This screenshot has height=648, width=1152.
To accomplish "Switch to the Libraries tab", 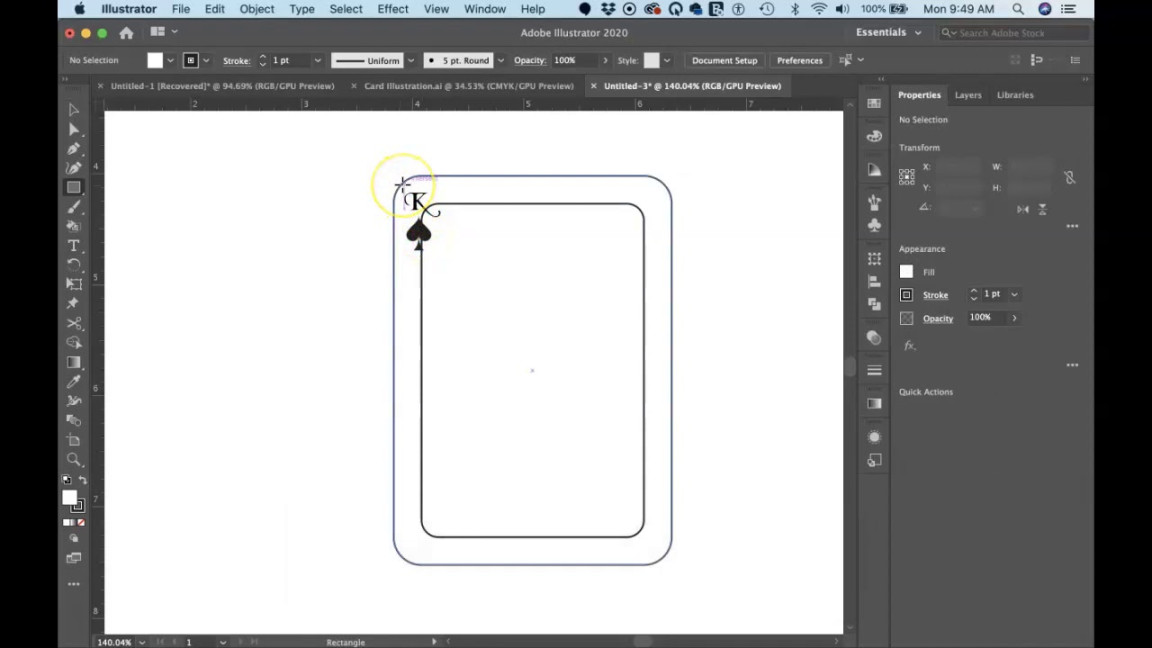I will (x=1015, y=95).
